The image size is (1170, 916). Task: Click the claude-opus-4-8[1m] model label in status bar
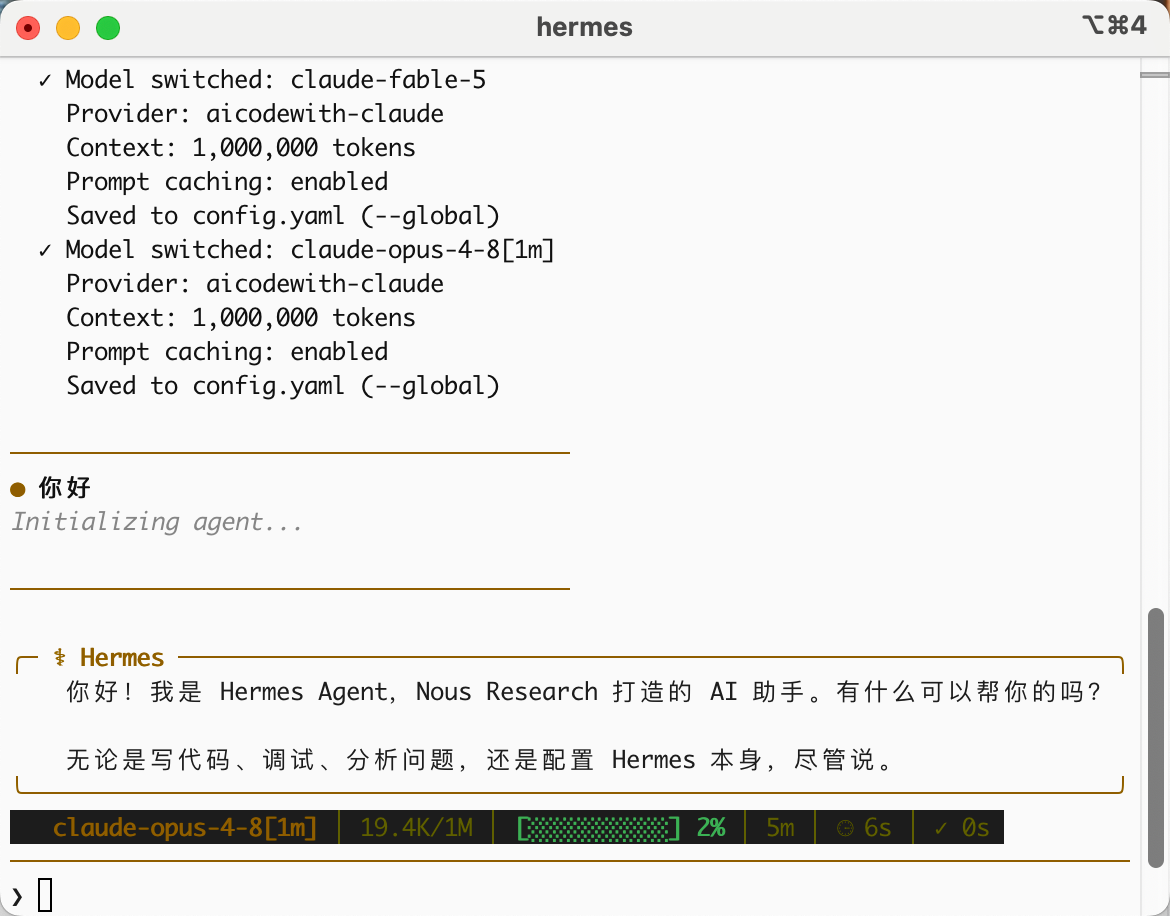[185, 827]
